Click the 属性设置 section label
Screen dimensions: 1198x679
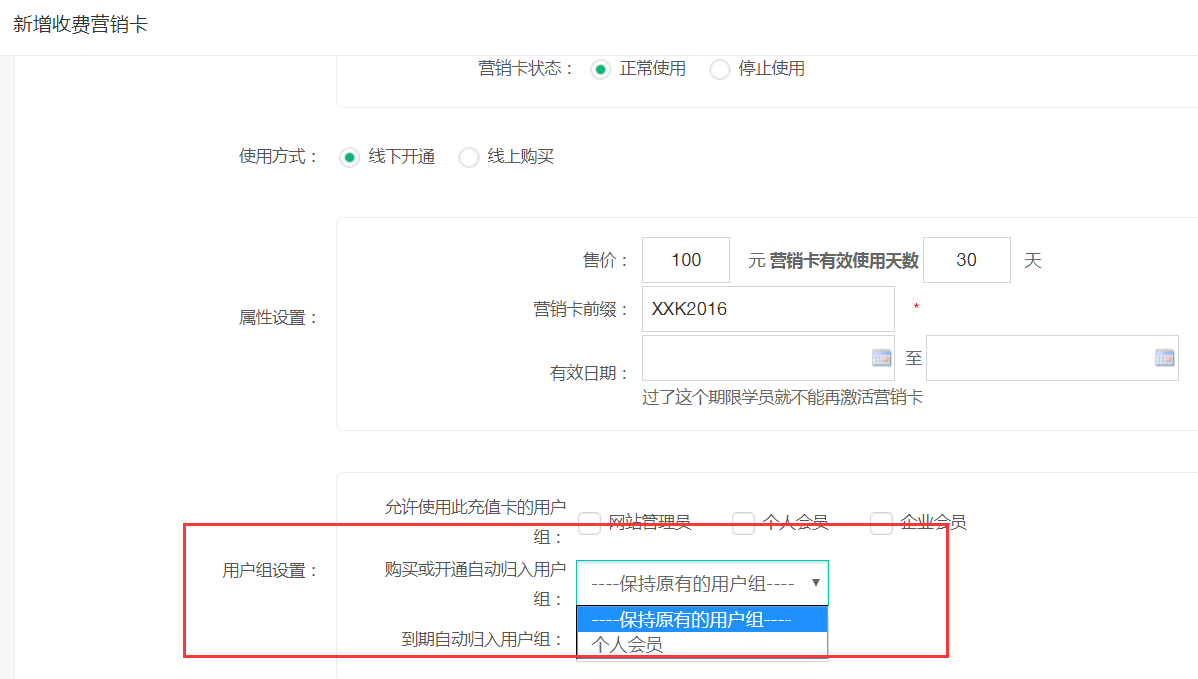click(x=277, y=318)
